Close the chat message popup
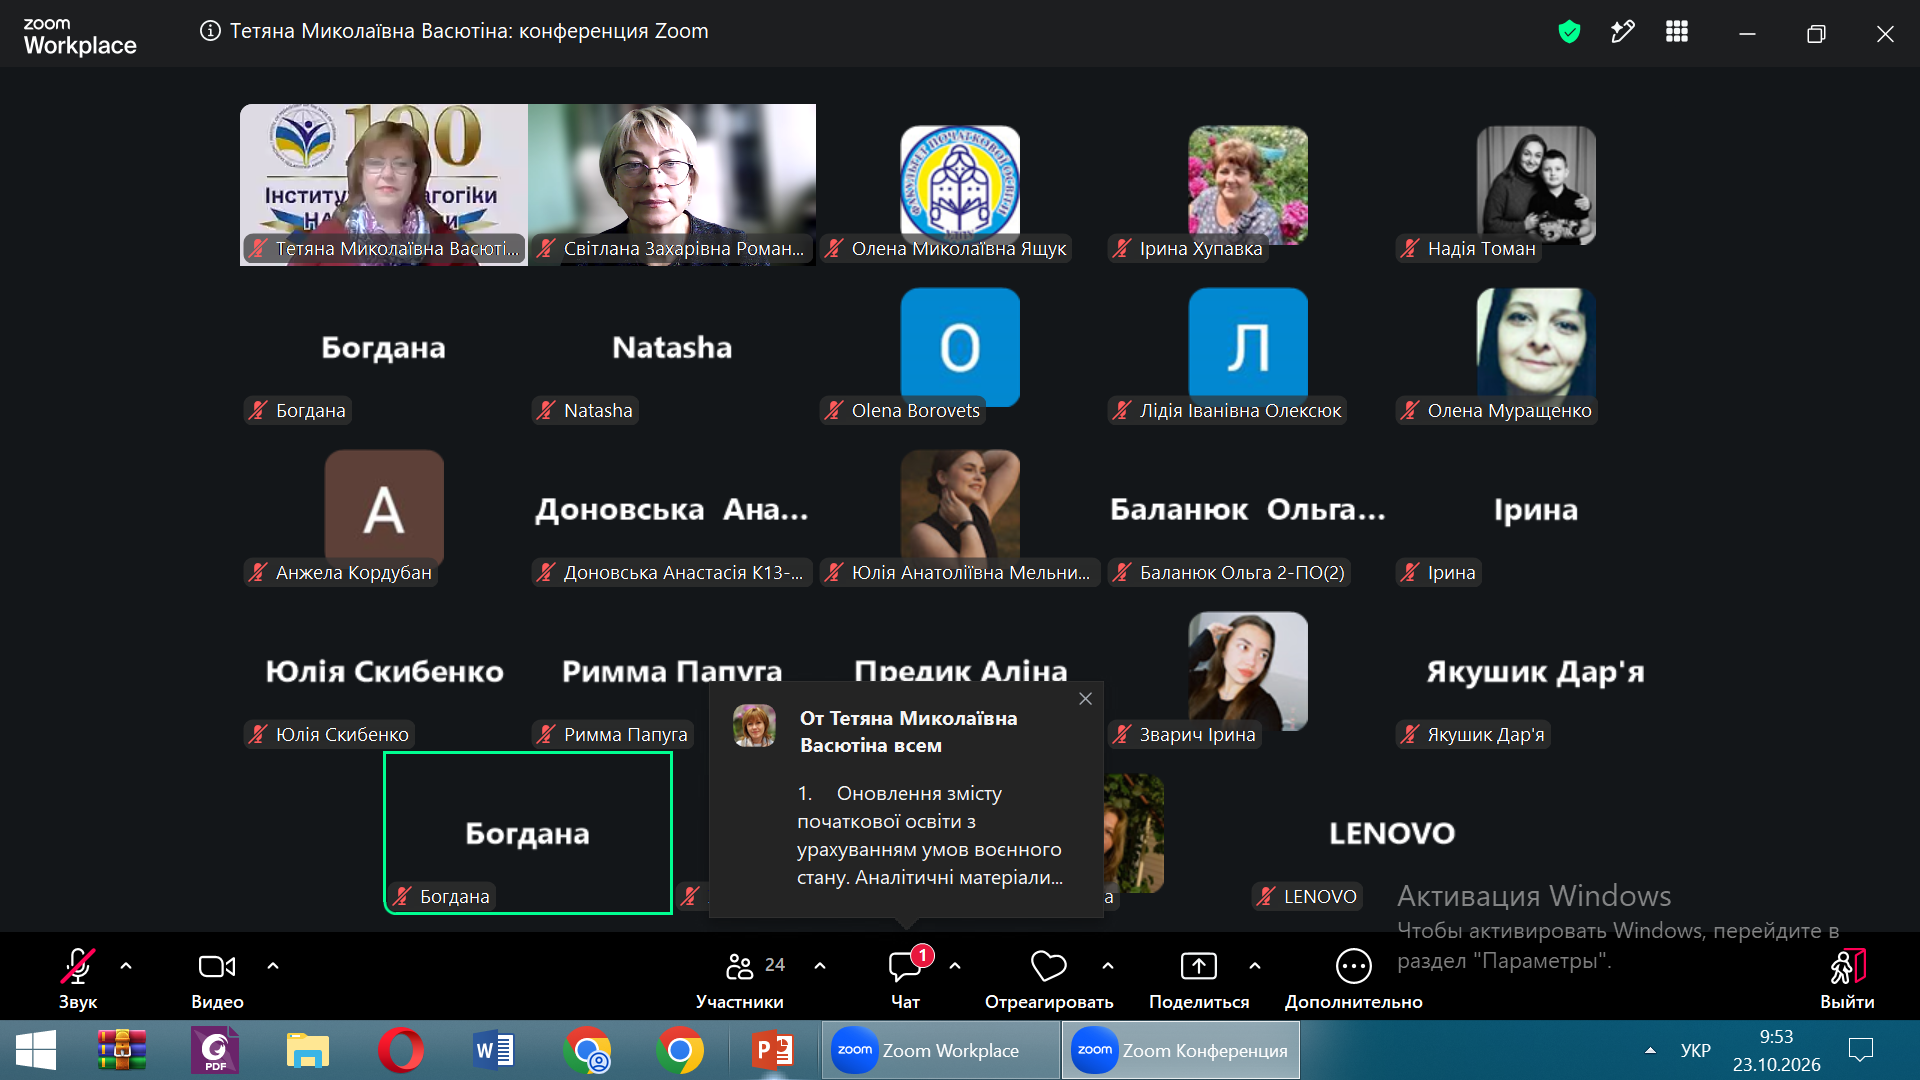1920x1080 pixels. 1085,699
